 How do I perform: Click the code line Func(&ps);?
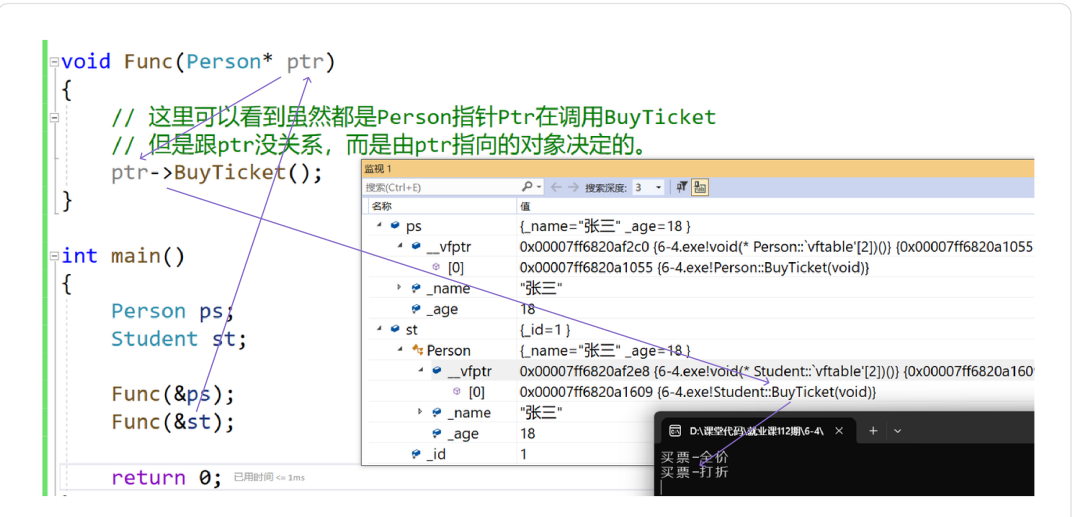173,395
